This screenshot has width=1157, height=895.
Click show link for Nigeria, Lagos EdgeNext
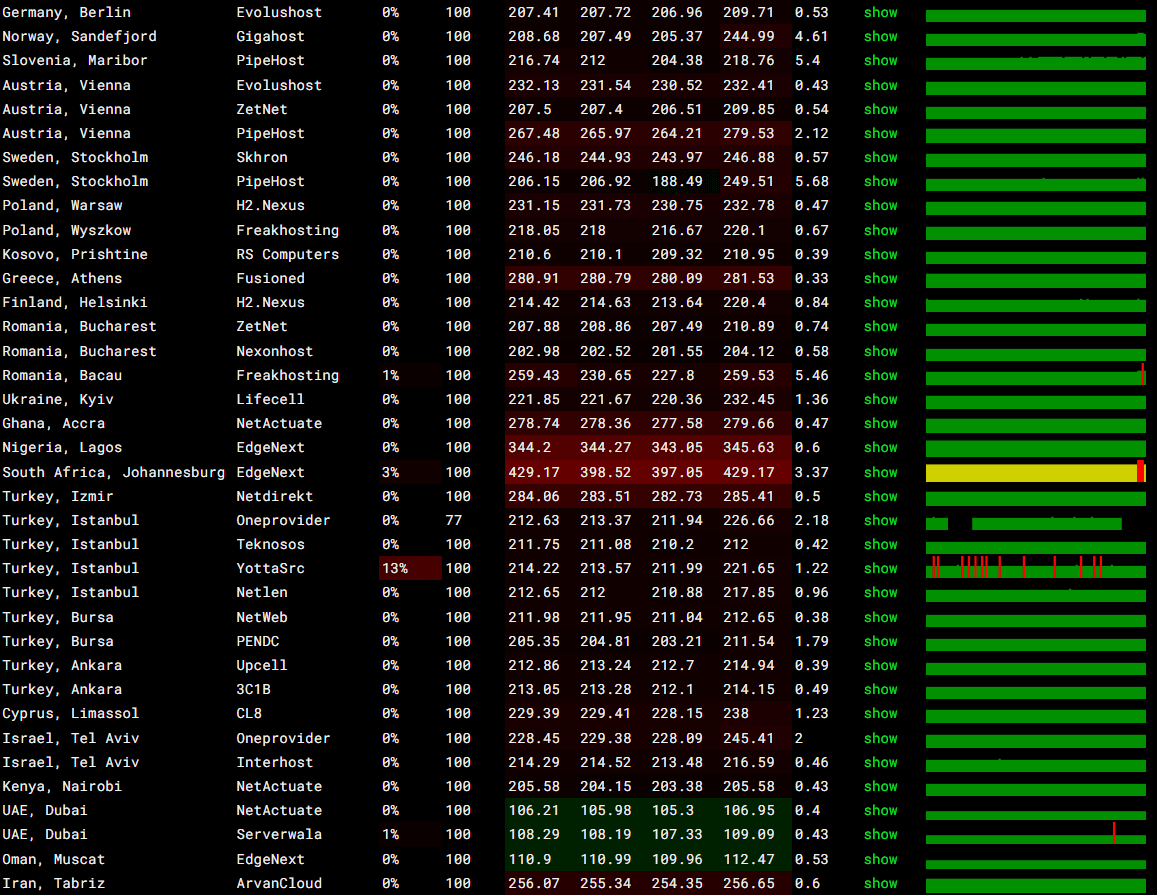pos(880,448)
